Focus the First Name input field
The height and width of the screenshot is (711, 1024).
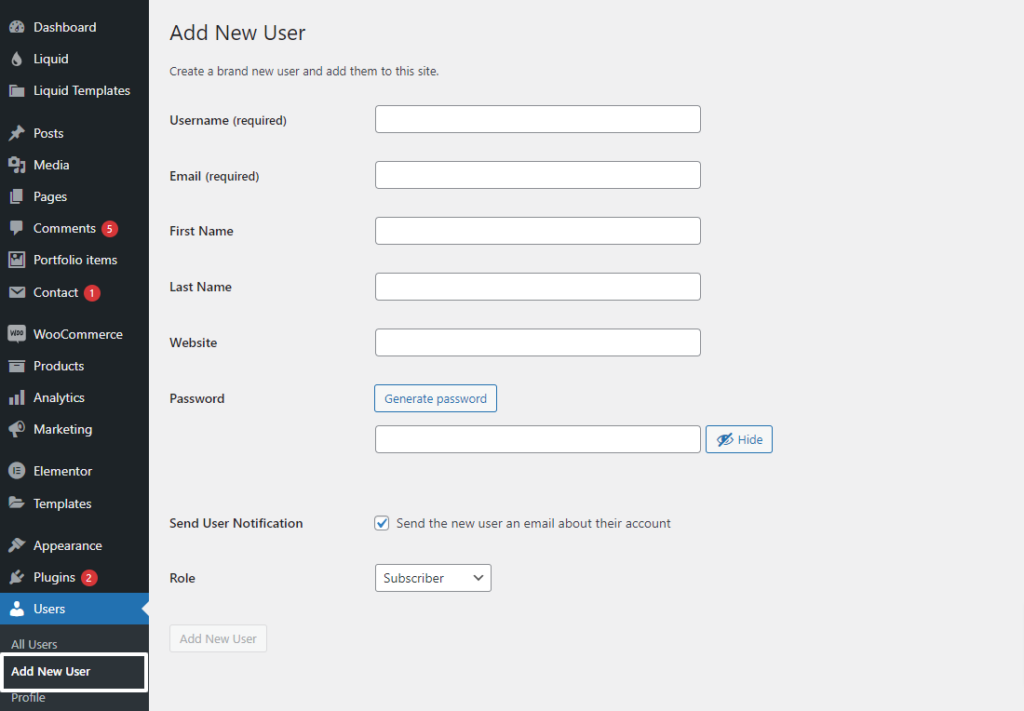point(537,231)
